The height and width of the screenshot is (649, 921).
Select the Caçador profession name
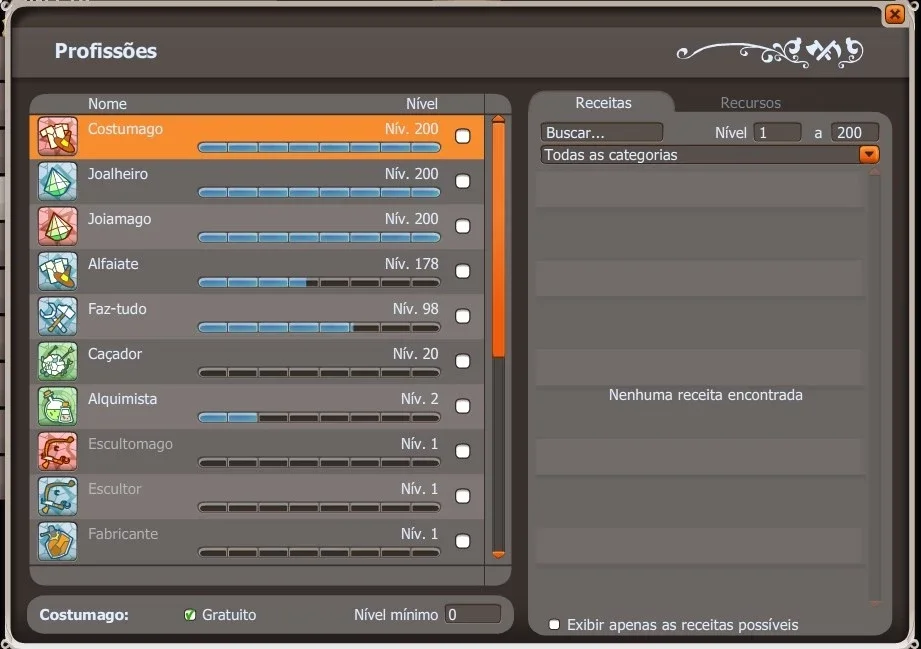(115, 354)
